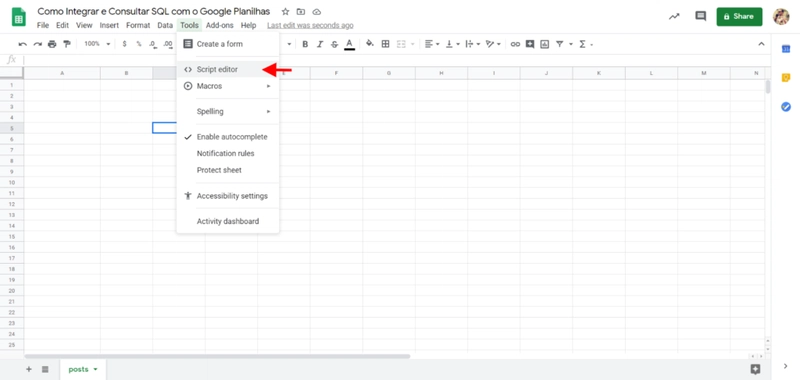Screen dimensions: 800x380
Task: Expand the Spelling submenu
Action: click(x=228, y=111)
